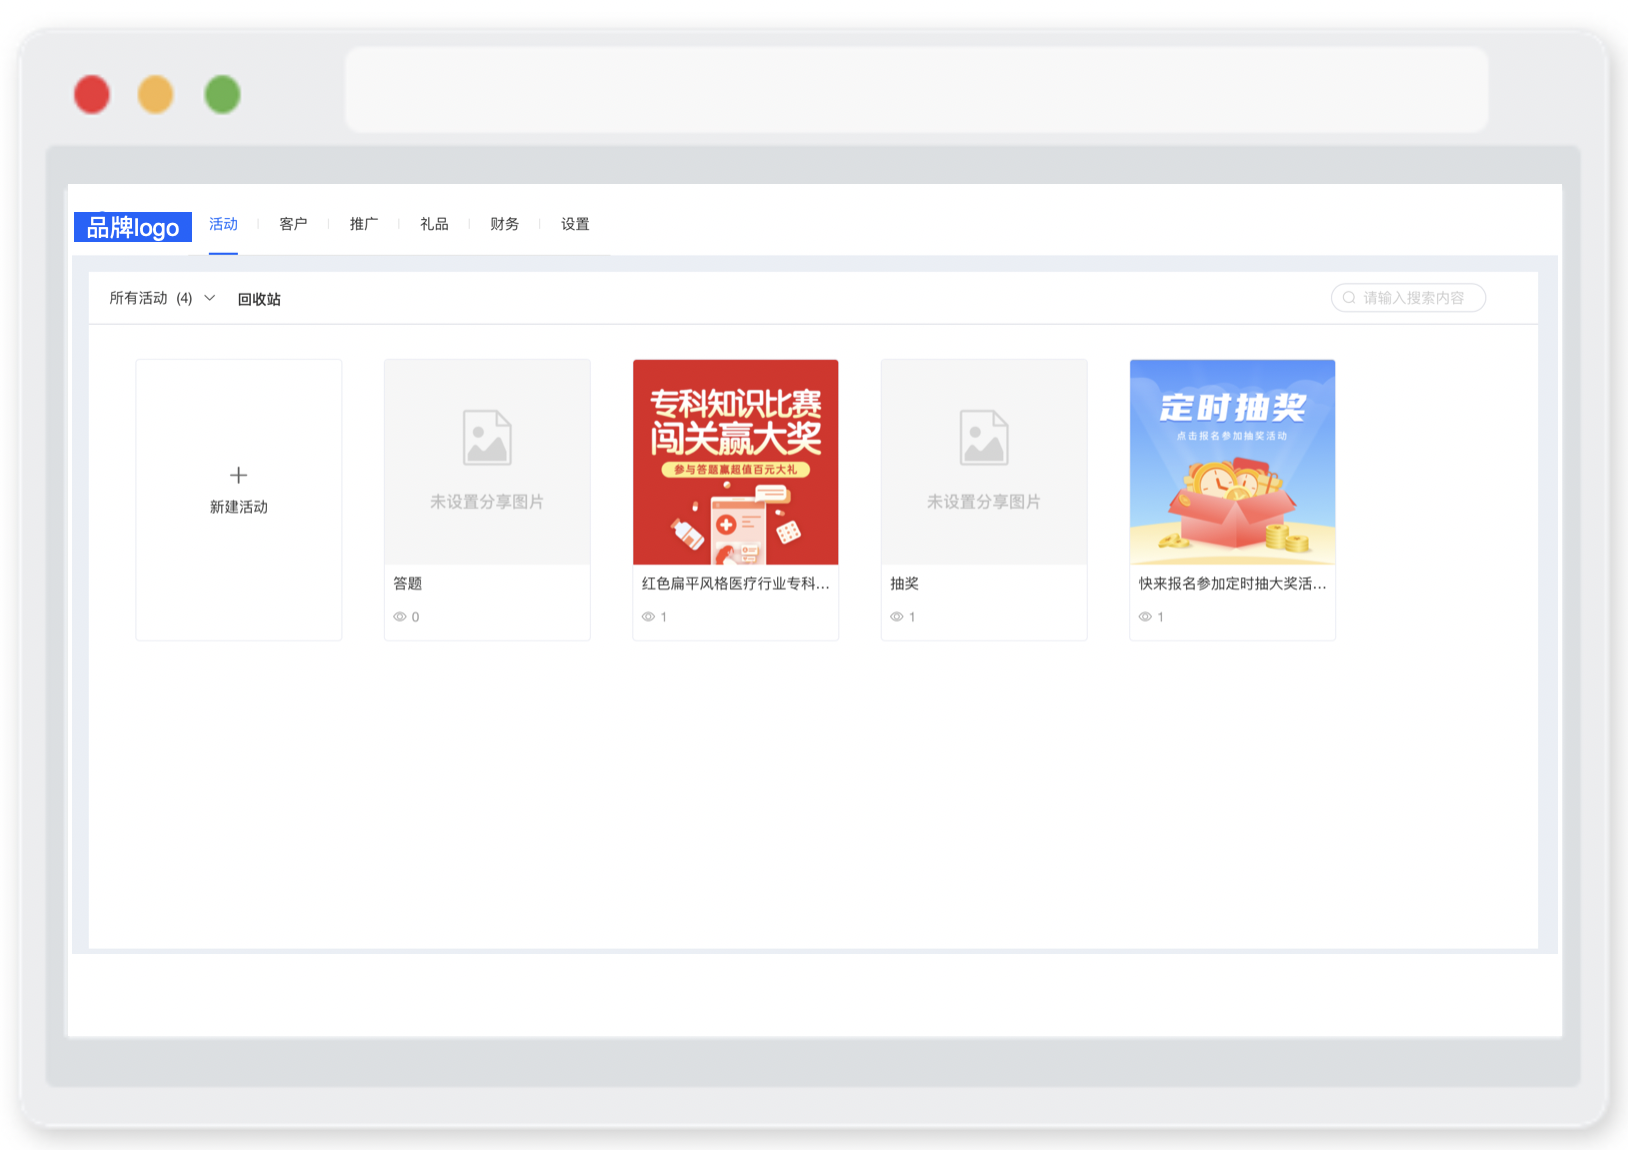The image size is (1628, 1150).
Task: Click the yellow window minimize dot
Action: point(155,95)
